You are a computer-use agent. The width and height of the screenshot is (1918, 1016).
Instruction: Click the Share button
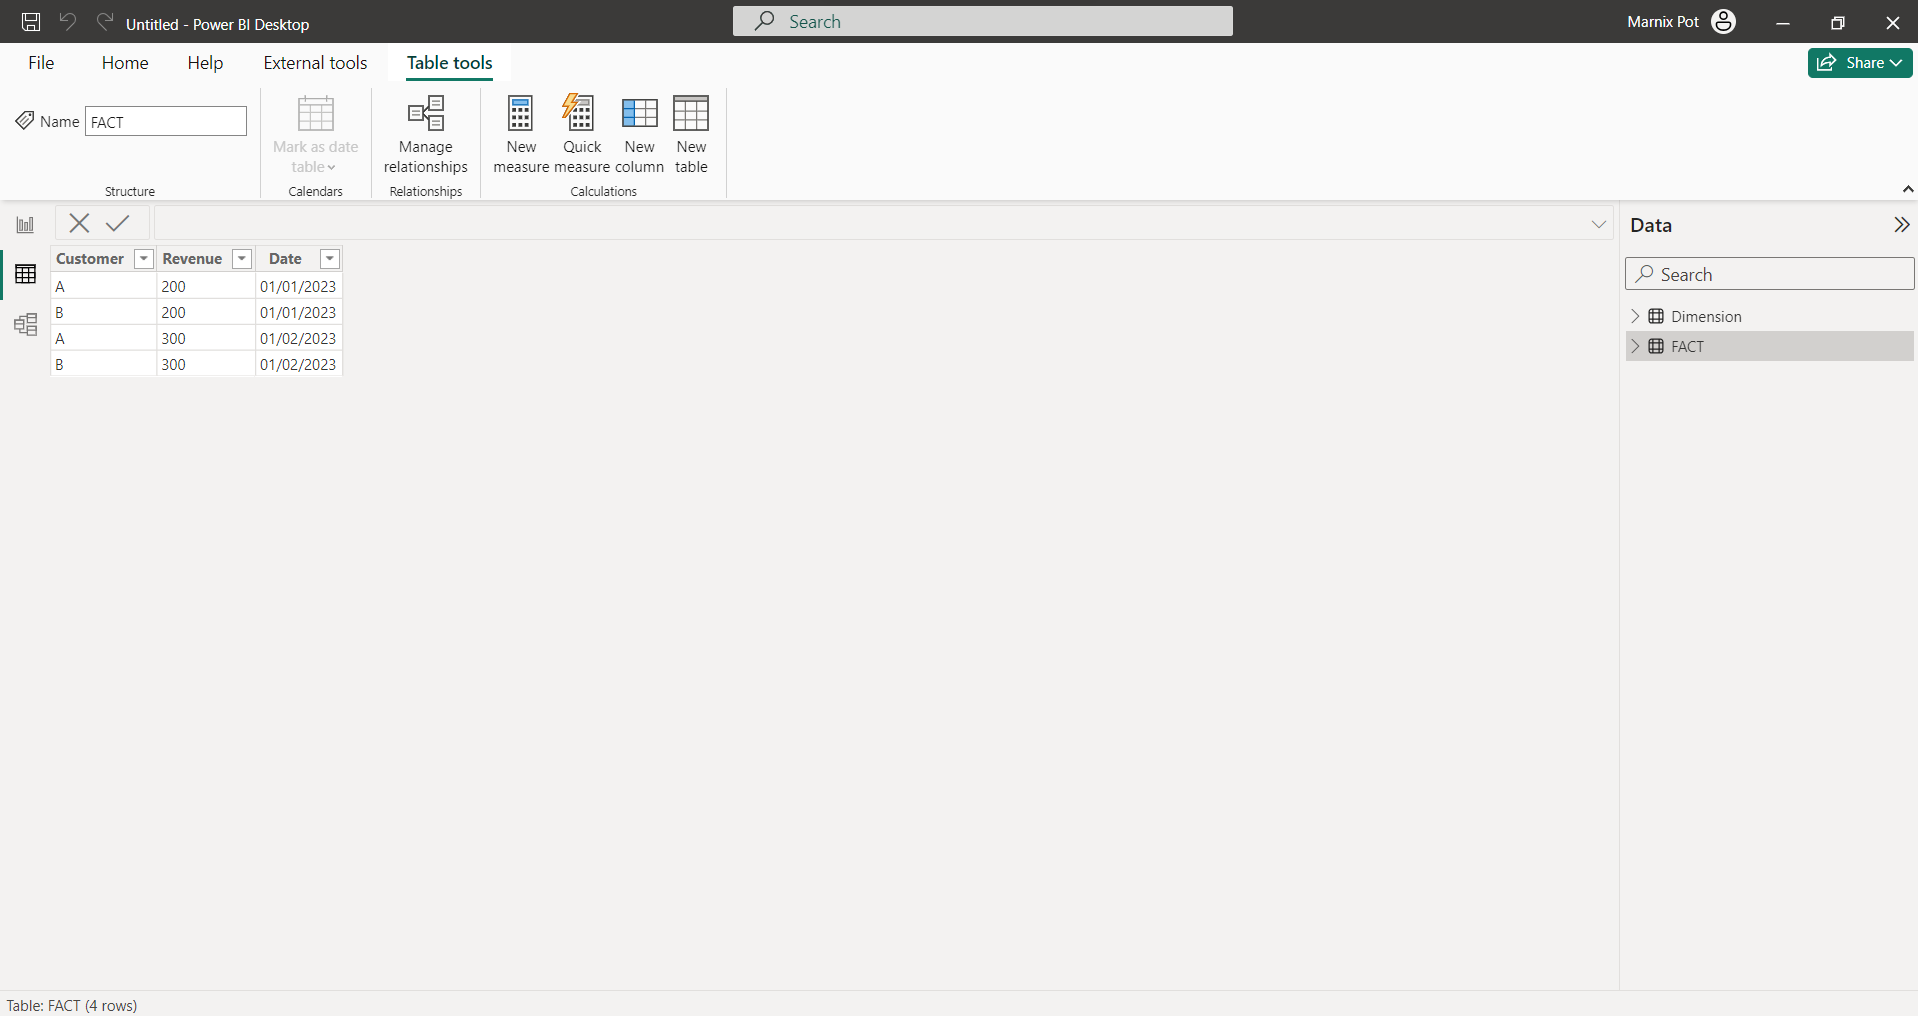(1859, 63)
